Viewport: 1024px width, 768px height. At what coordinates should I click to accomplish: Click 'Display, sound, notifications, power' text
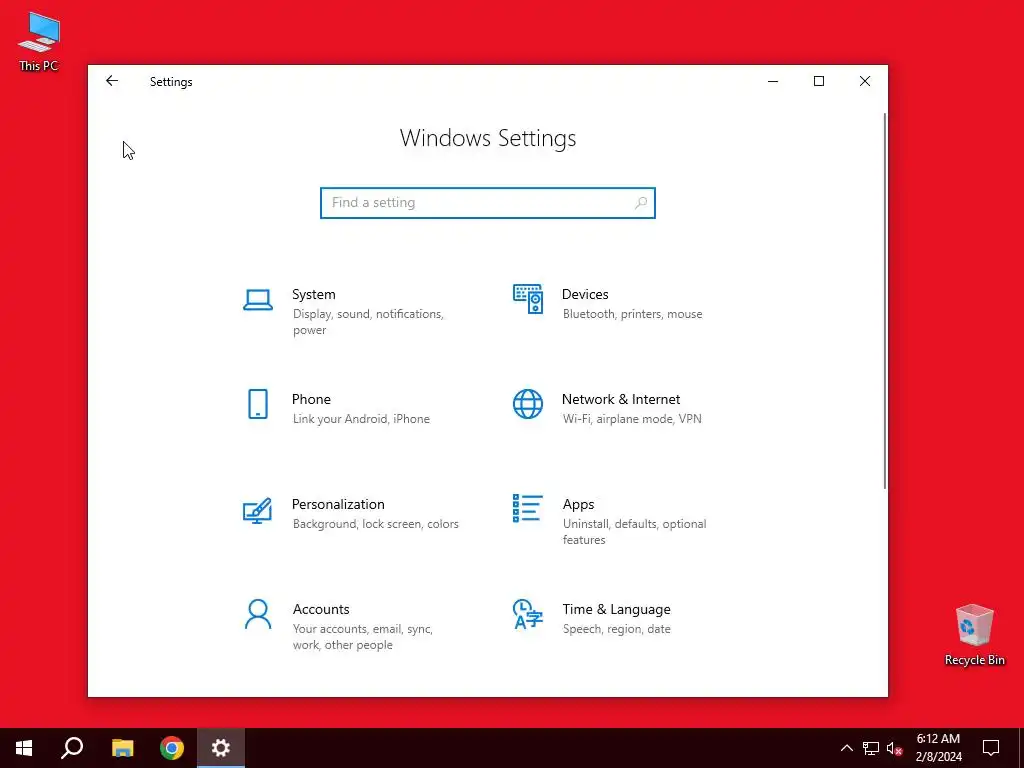click(x=368, y=322)
